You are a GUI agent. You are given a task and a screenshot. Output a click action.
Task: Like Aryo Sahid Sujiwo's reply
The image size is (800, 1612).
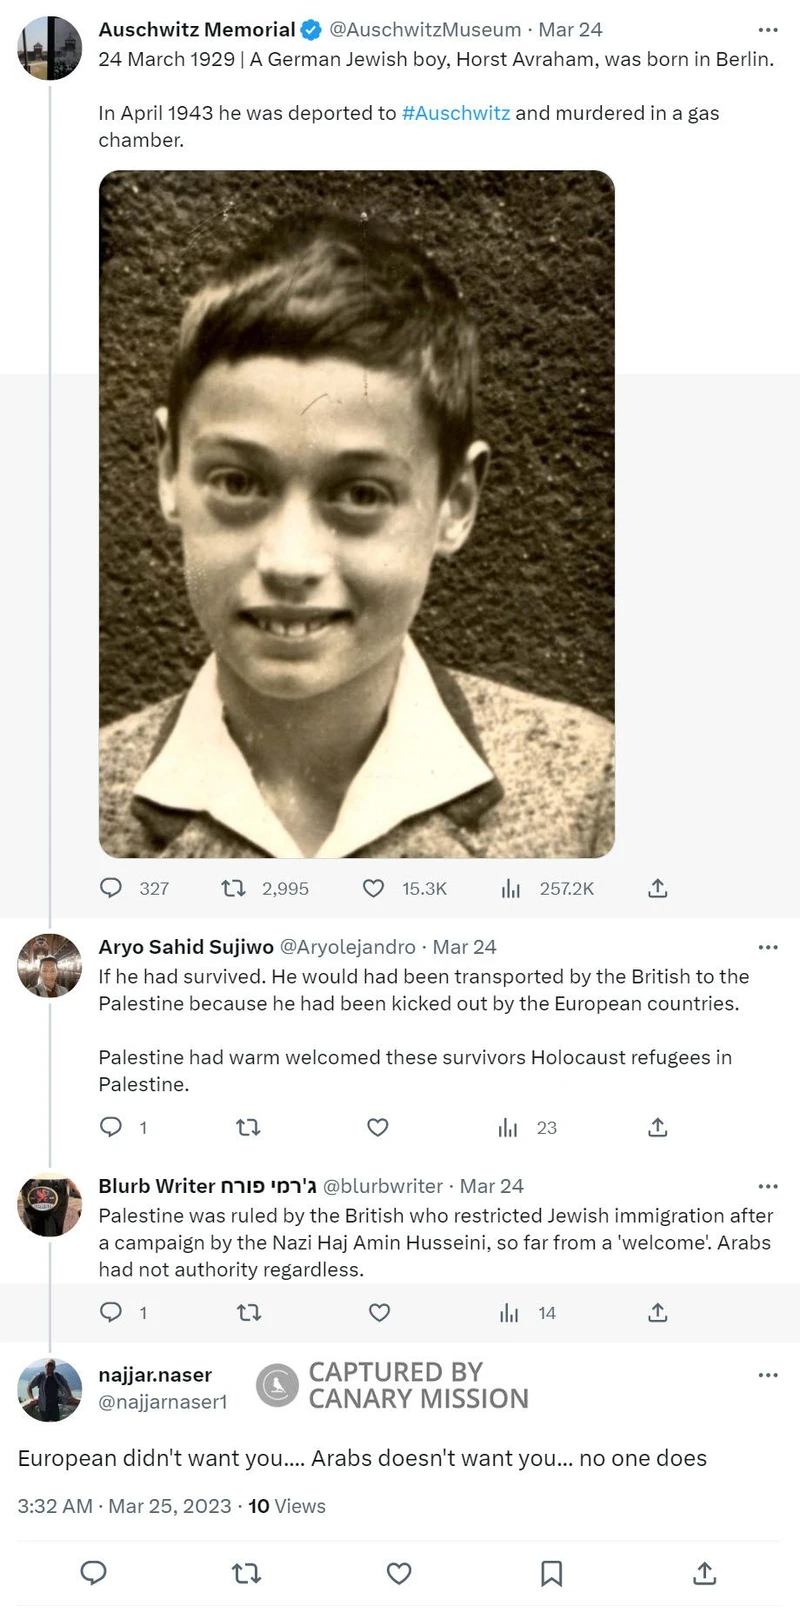pos(378,1128)
